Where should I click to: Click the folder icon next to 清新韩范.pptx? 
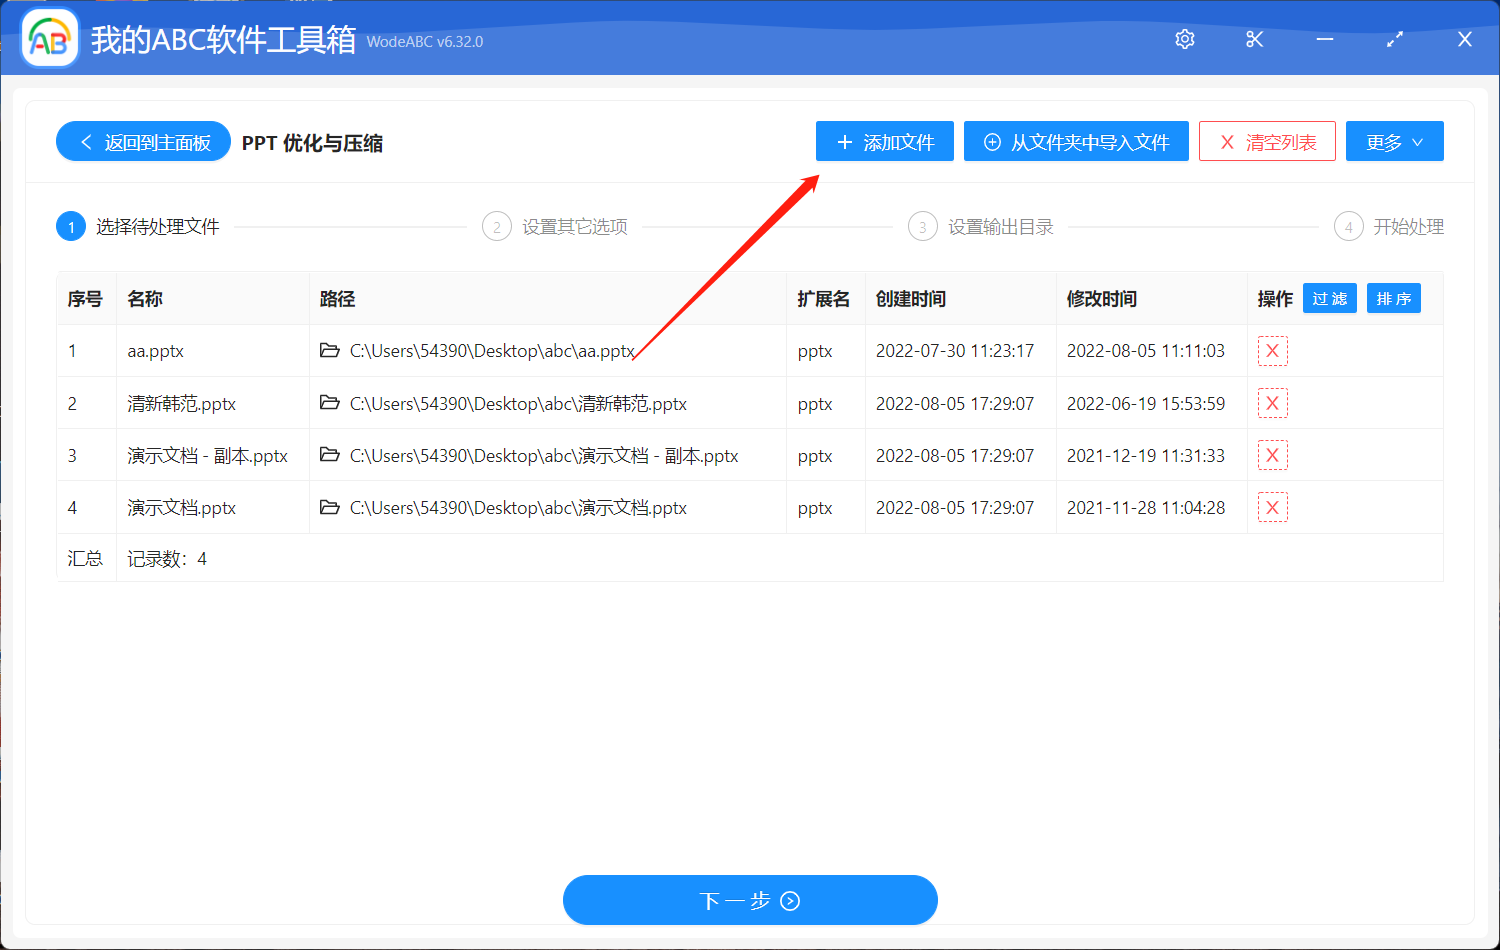330,403
